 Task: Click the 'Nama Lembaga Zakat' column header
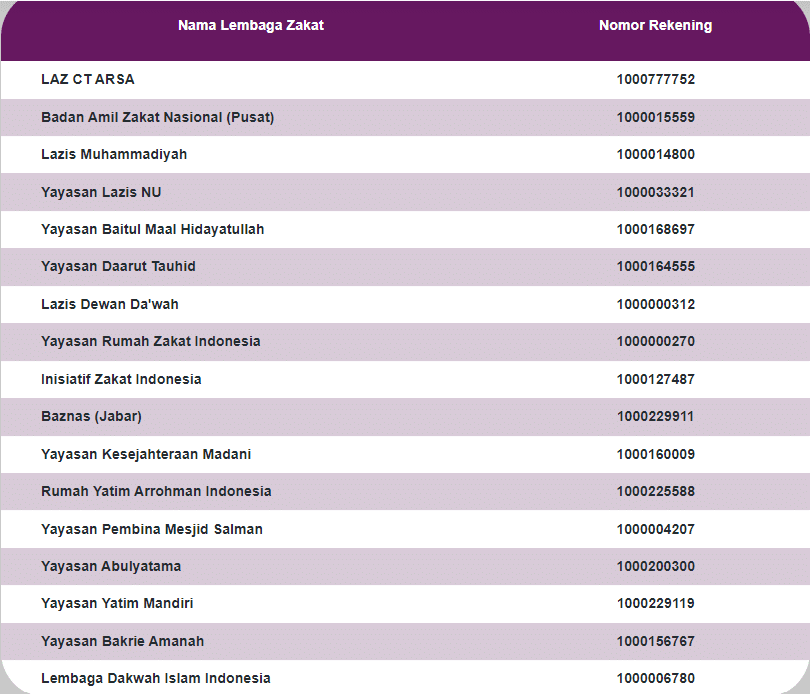tap(251, 25)
